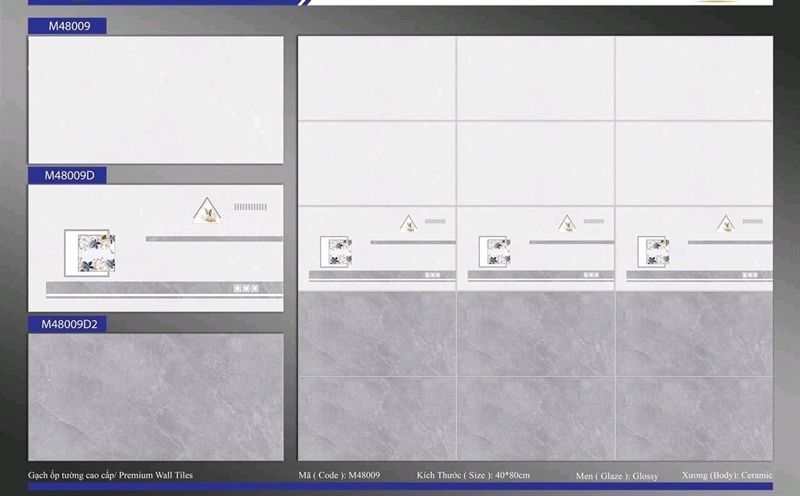Select the floral motif on the middle wall preview tile
The width and height of the screenshot is (800, 496).
coord(494,251)
